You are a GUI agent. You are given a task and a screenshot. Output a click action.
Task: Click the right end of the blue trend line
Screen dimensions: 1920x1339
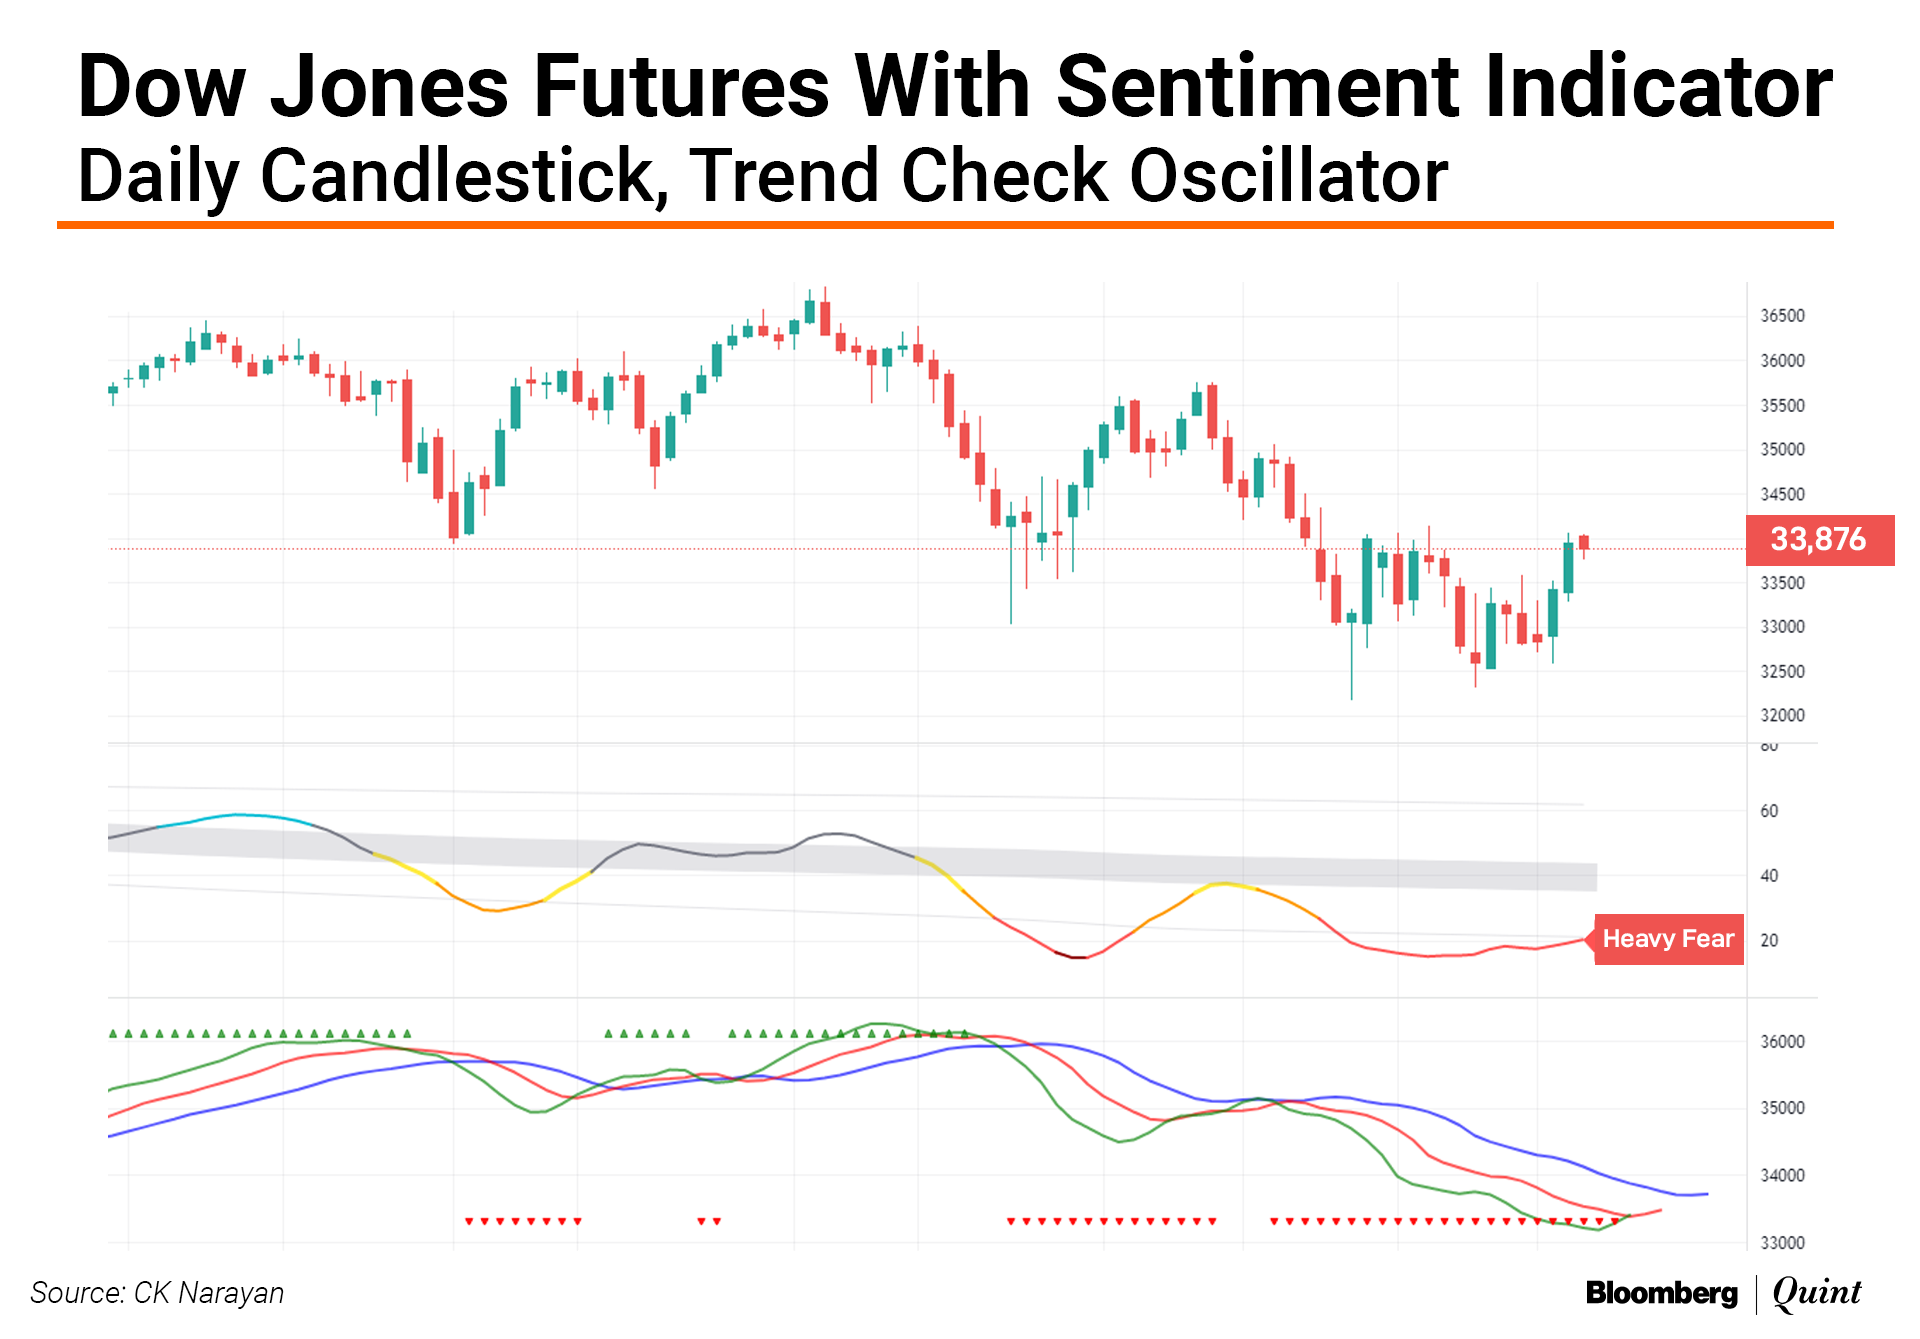point(1705,1194)
